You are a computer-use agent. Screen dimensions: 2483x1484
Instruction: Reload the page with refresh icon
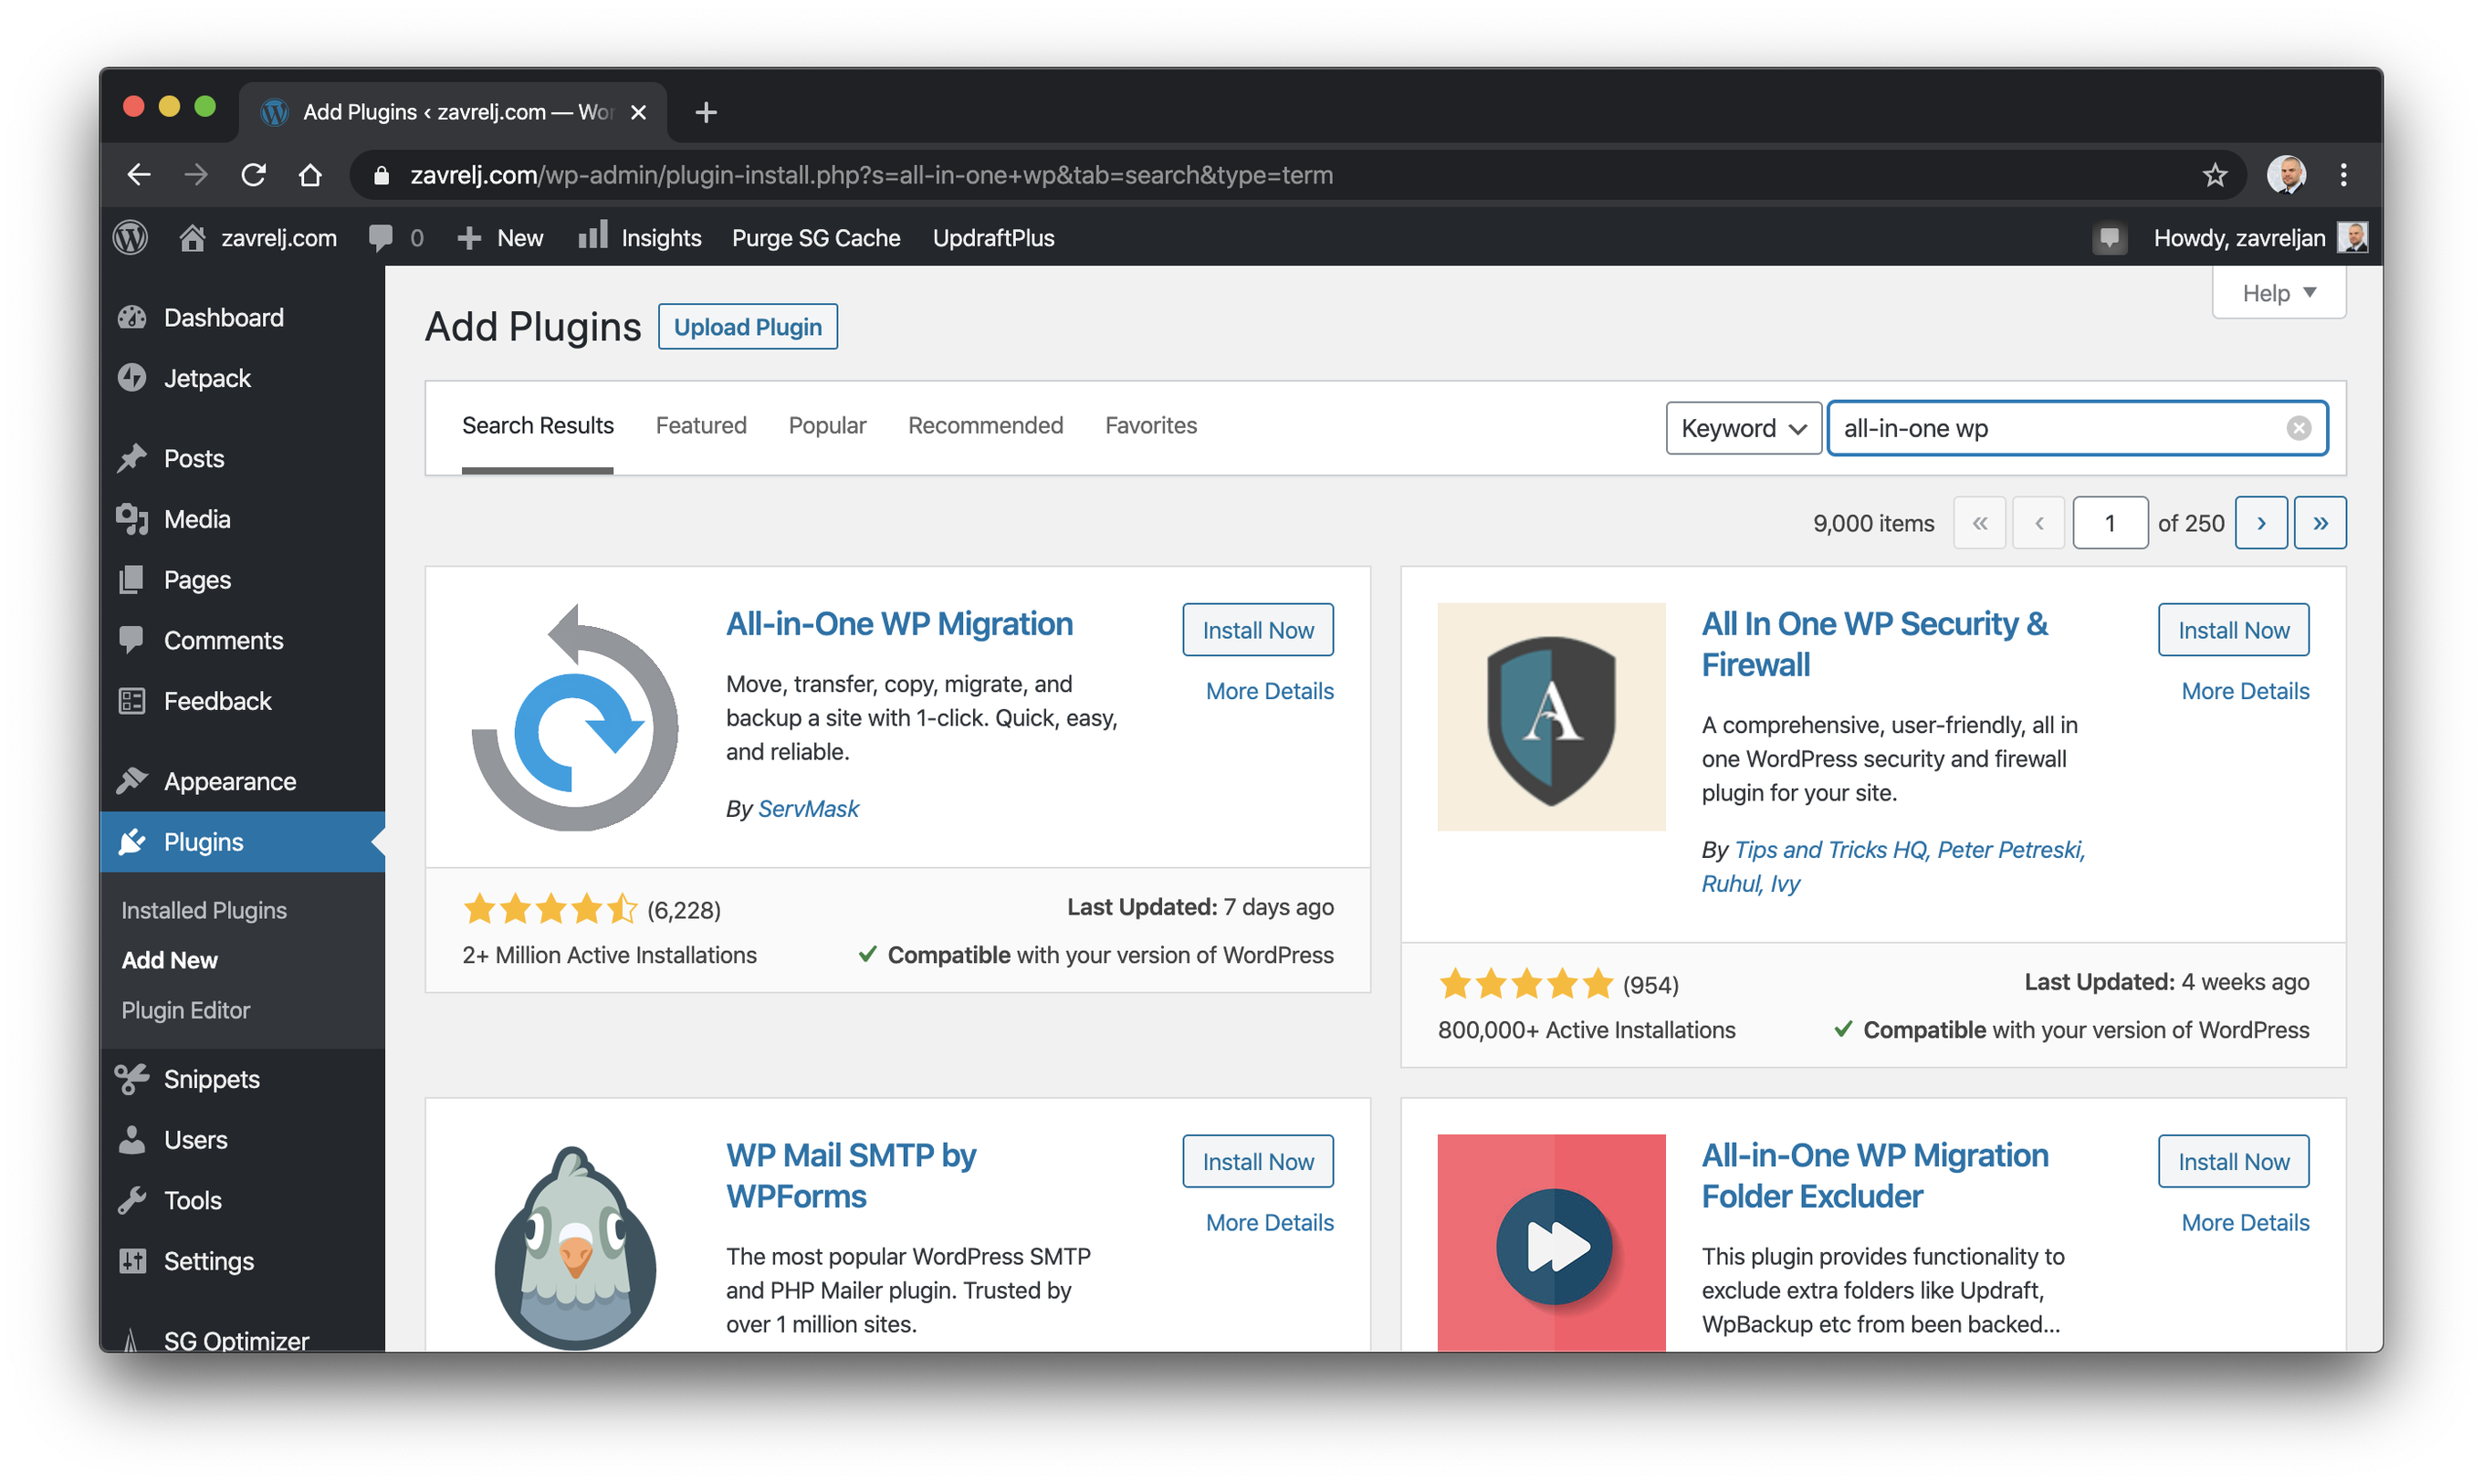tap(253, 175)
